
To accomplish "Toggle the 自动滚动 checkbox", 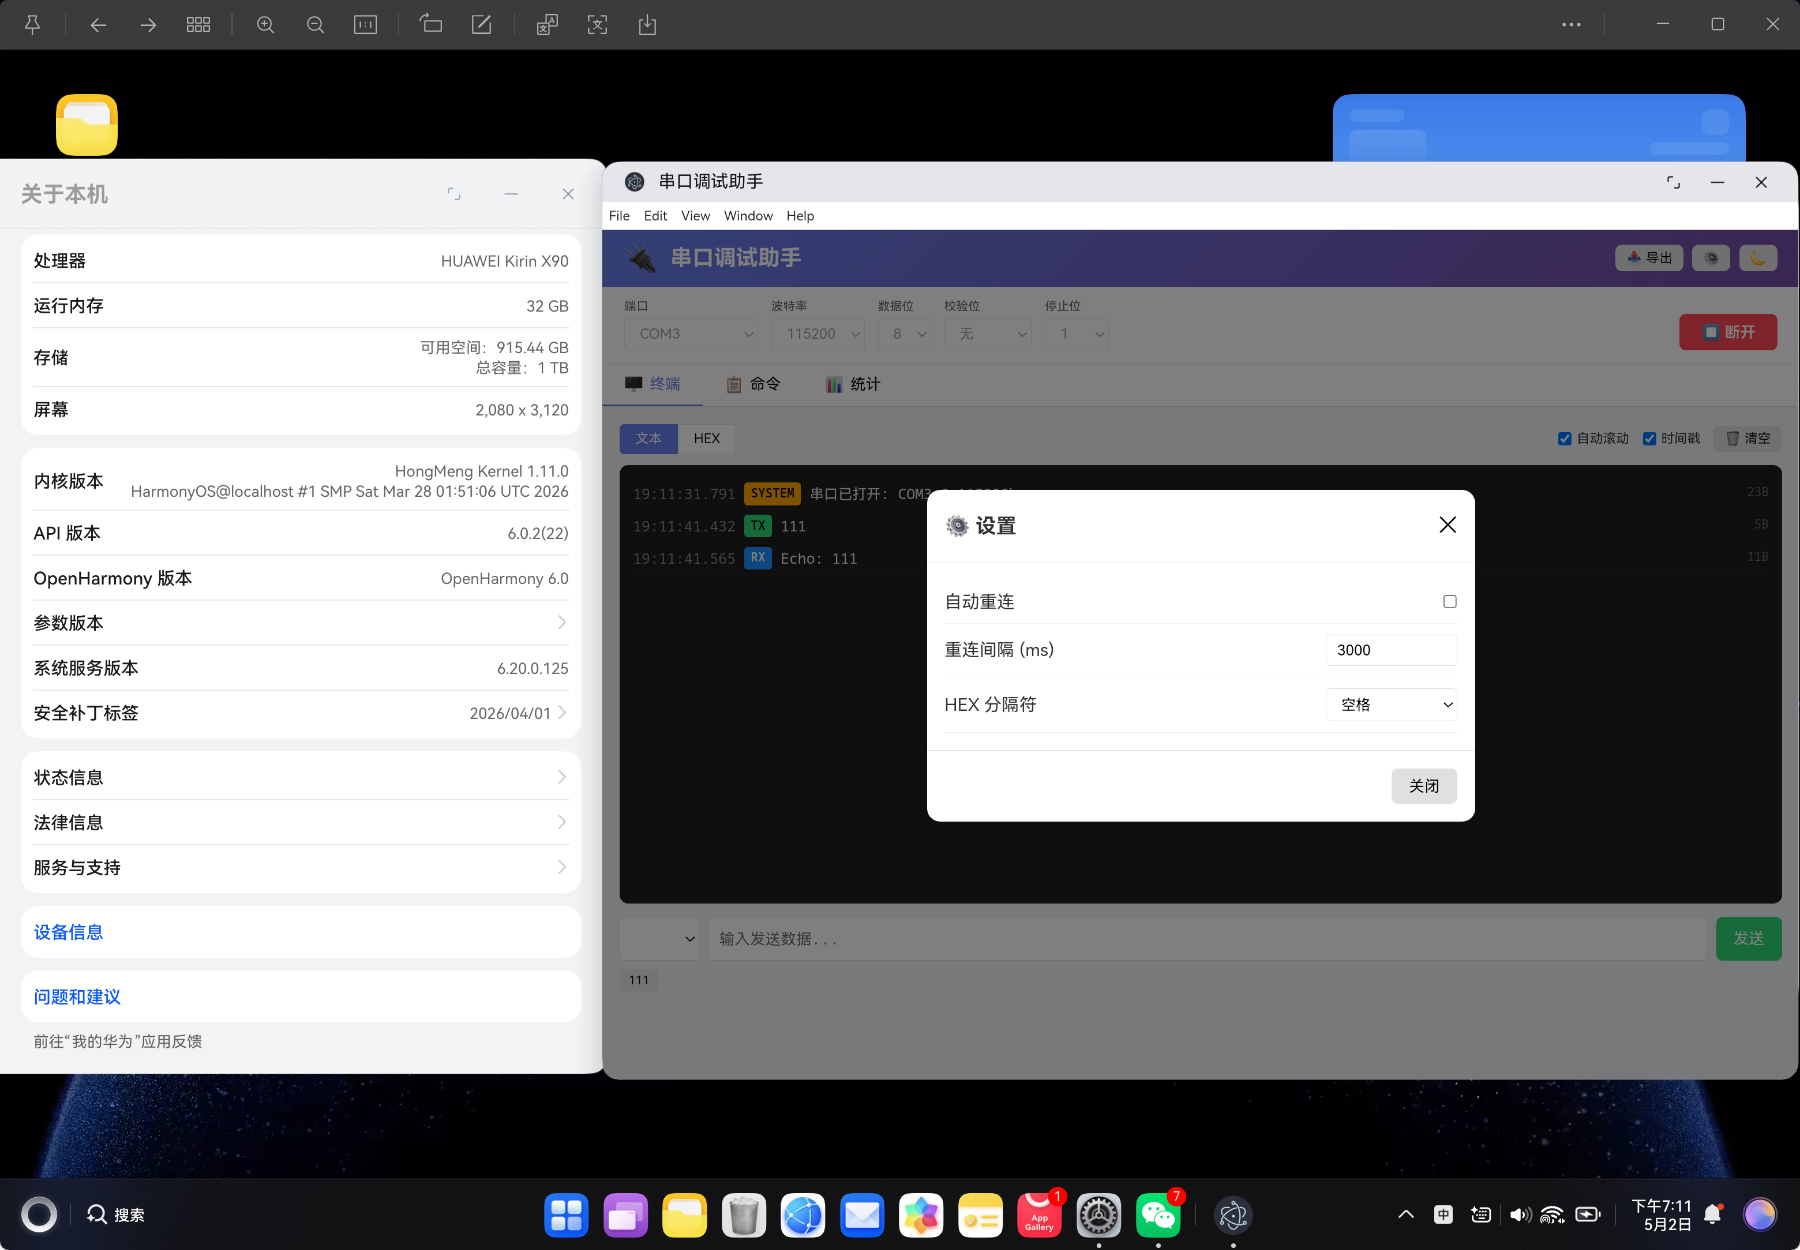I will [1565, 438].
